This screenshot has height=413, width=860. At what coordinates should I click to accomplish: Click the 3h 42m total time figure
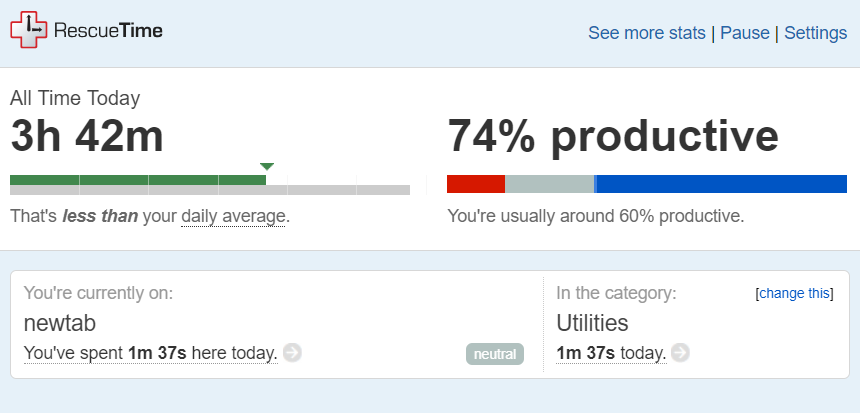tap(87, 136)
